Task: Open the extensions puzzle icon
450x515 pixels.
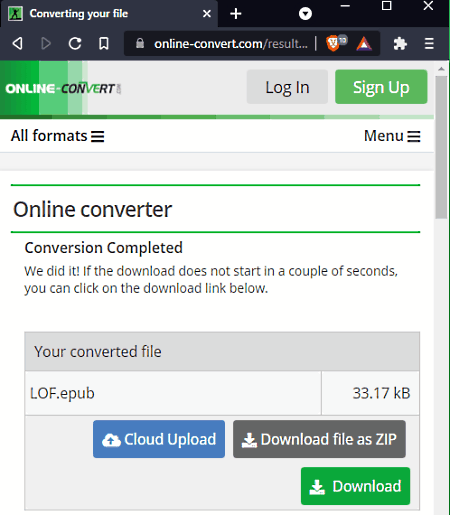Action: point(400,44)
